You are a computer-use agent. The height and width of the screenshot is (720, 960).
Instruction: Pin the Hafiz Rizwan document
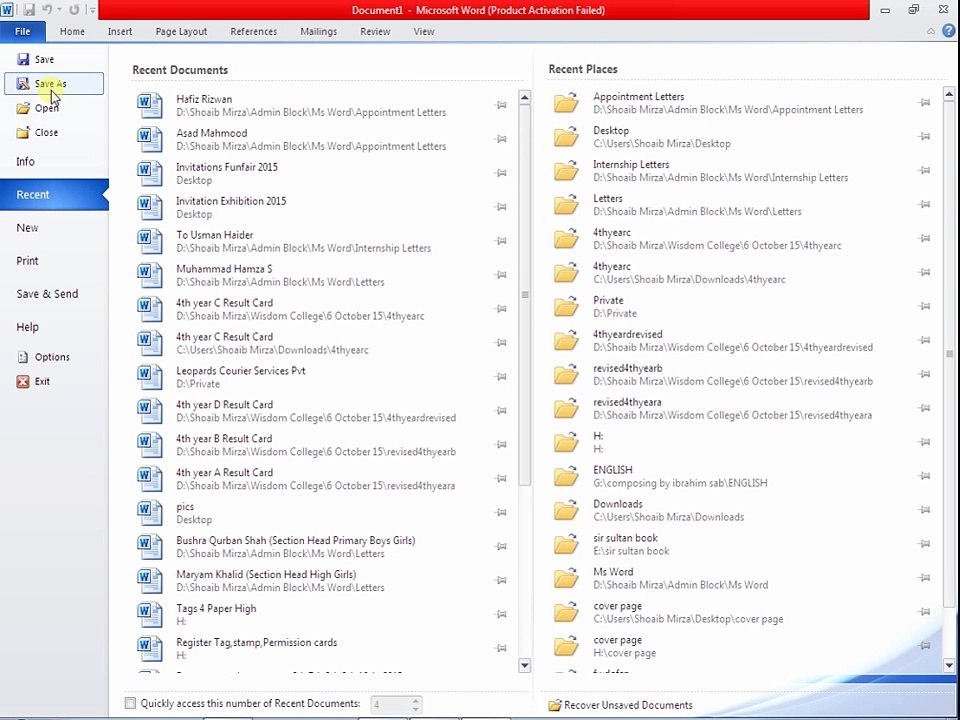pos(501,105)
